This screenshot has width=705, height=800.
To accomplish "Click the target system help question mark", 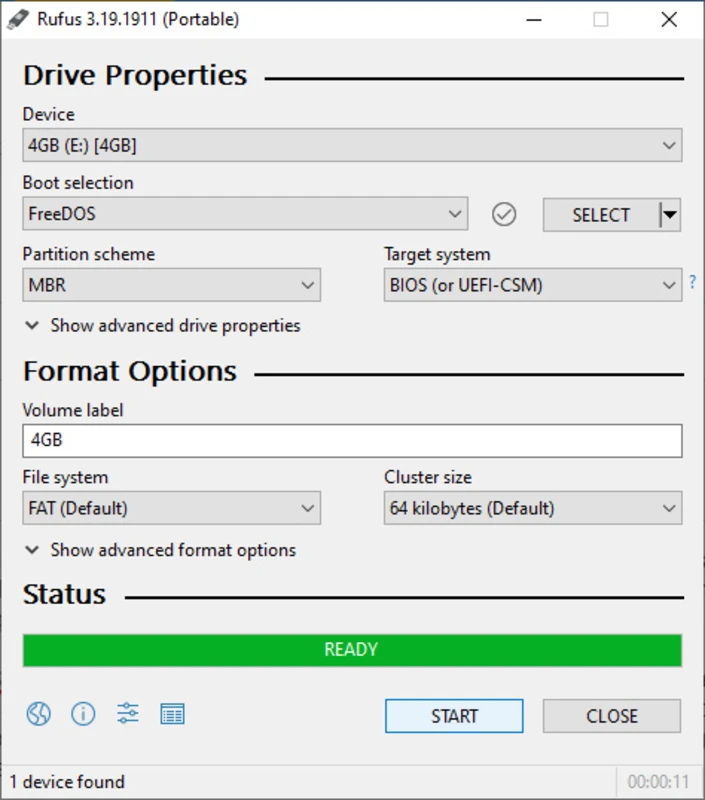I will 692,283.
